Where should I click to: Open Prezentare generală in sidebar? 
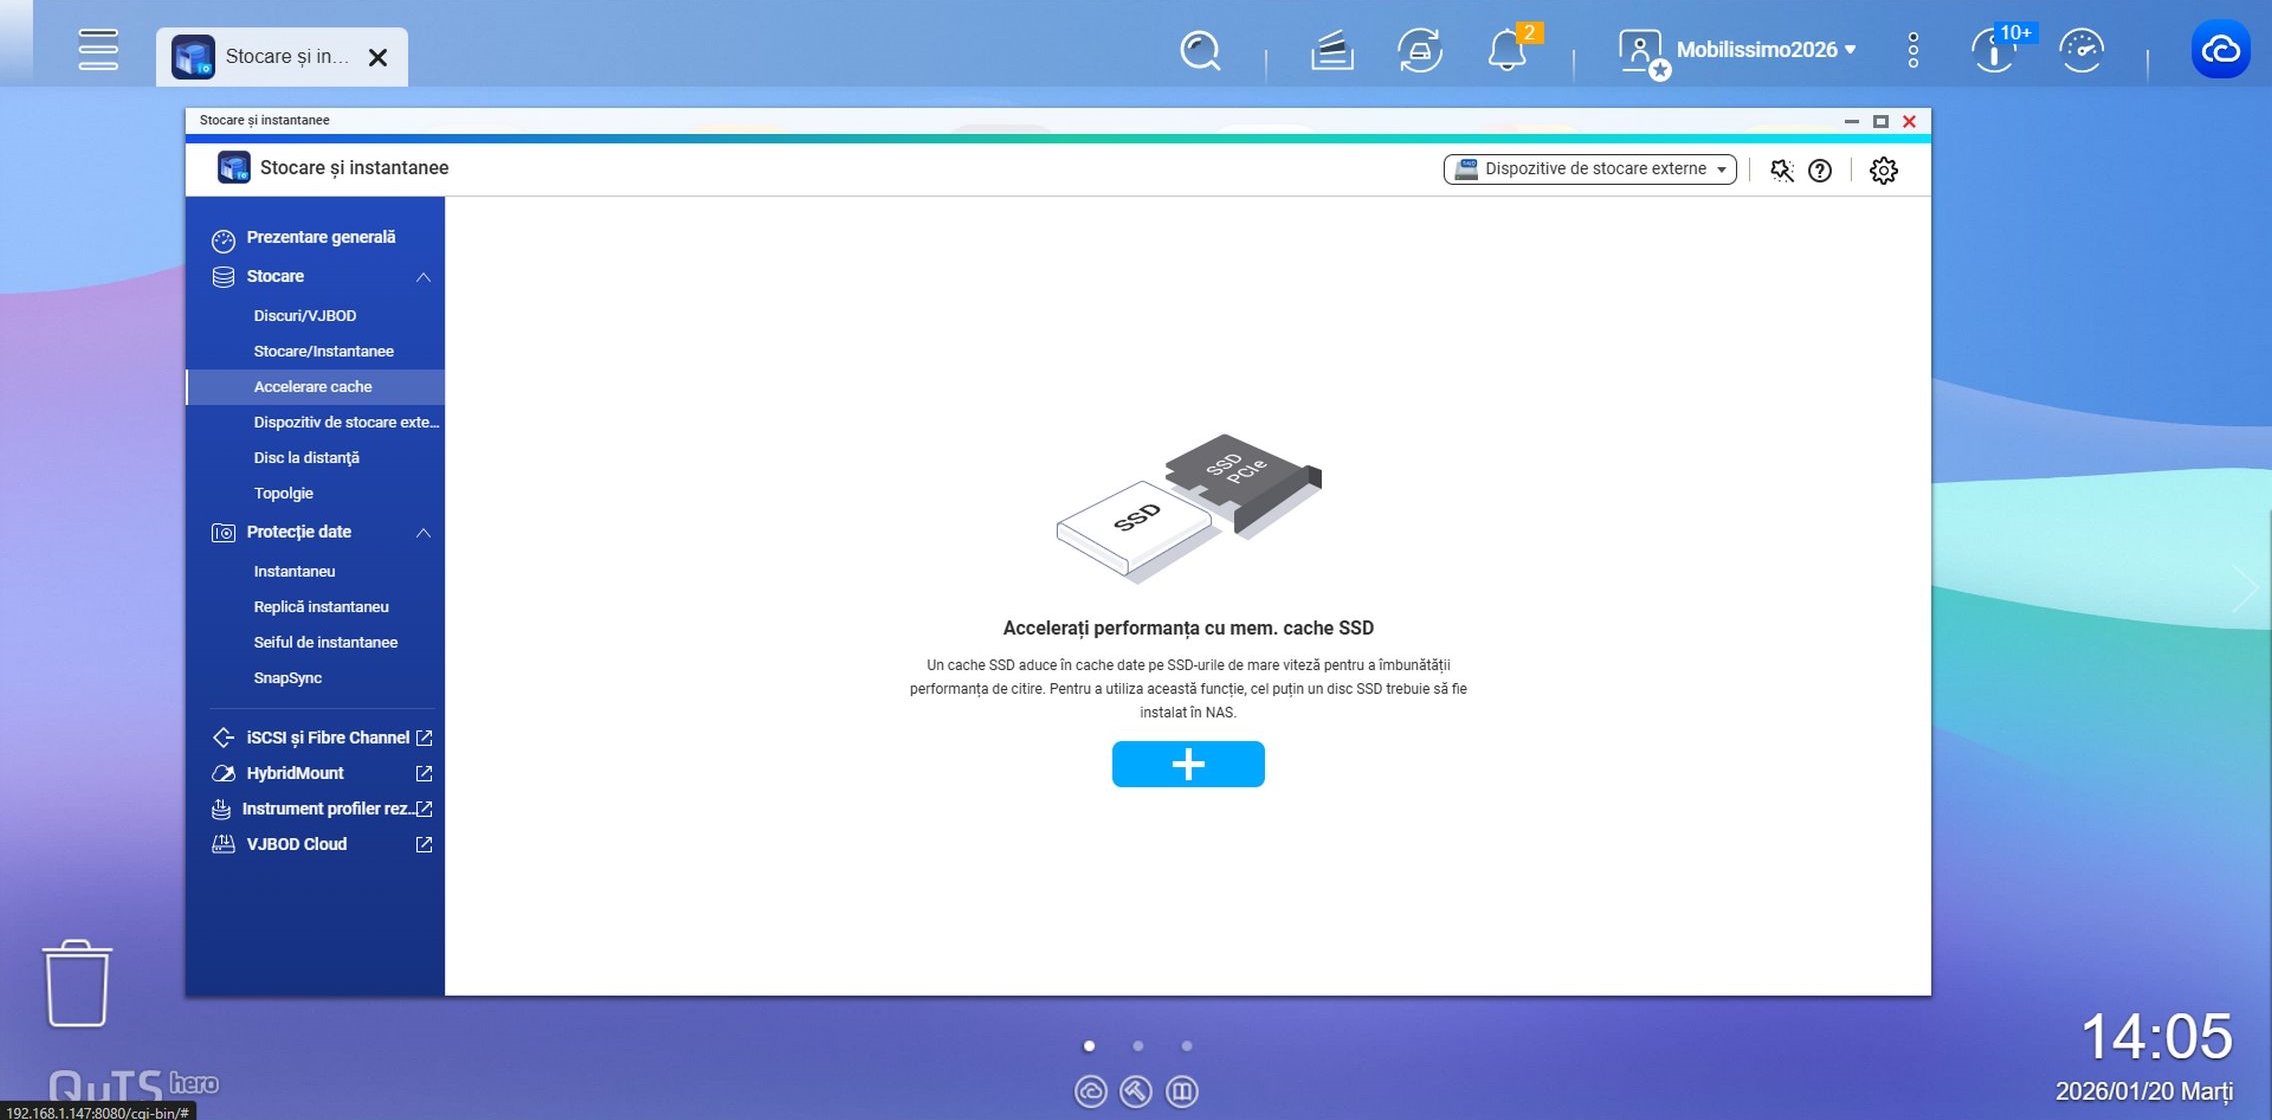tap(320, 237)
